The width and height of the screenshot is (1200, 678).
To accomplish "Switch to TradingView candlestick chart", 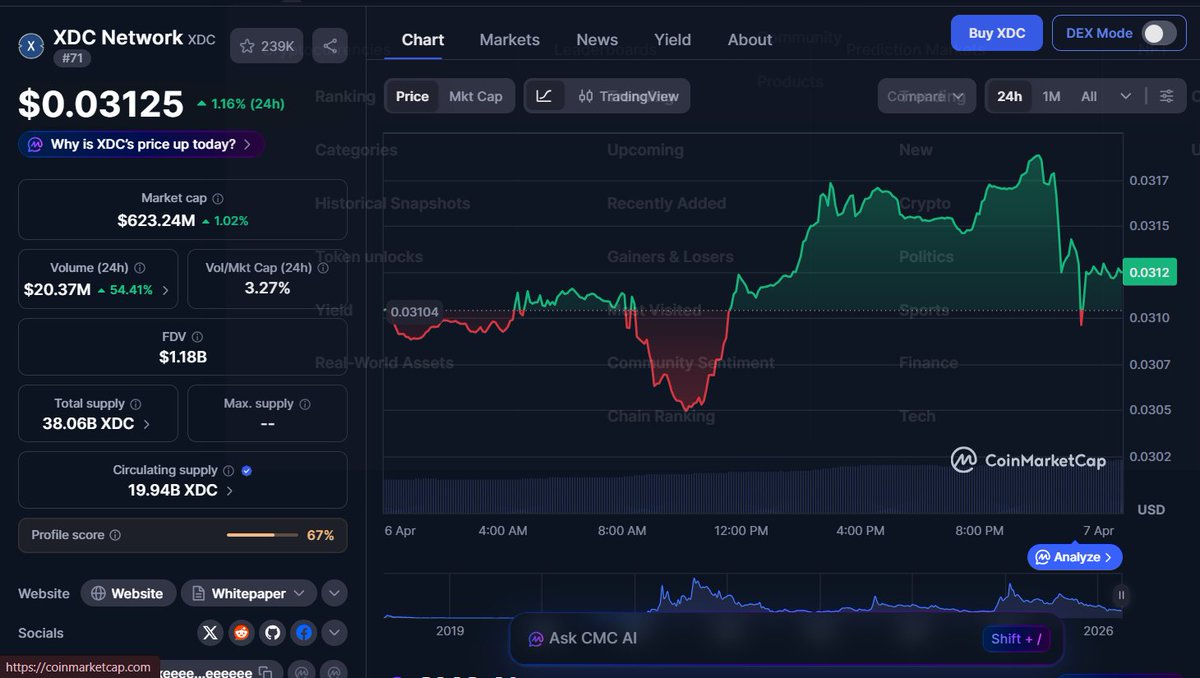I will [x=627, y=96].
